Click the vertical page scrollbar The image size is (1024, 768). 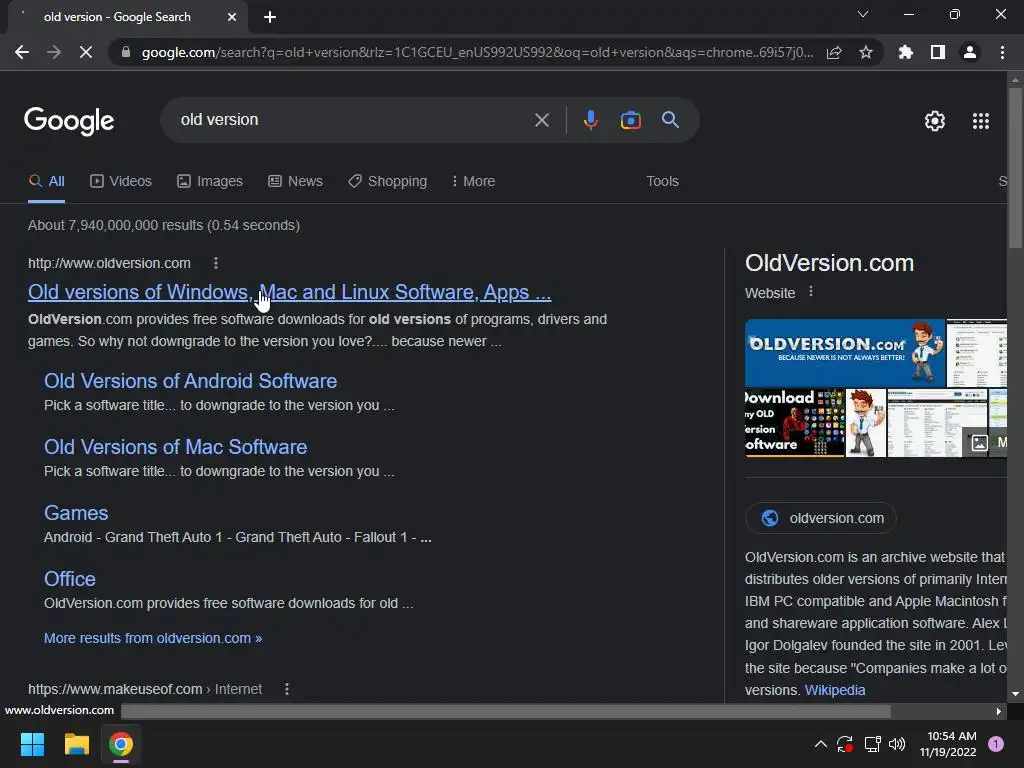[1015, 170]
